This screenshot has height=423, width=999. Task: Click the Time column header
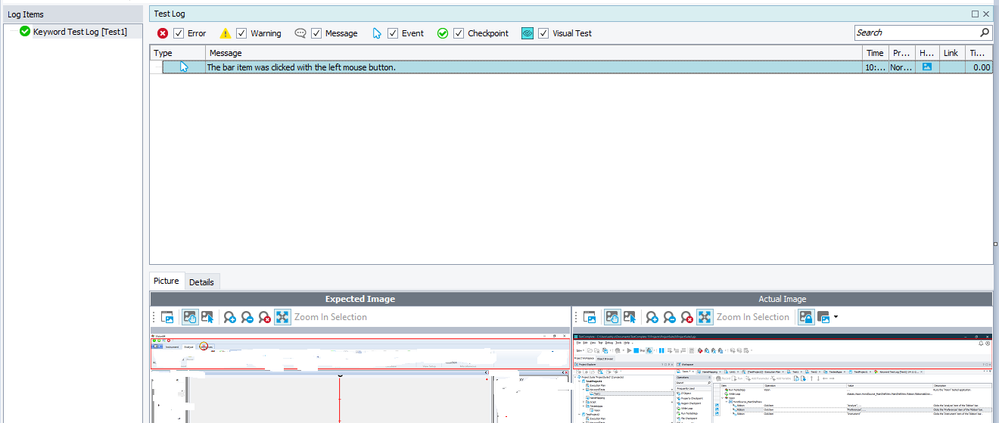click(874, 52)
